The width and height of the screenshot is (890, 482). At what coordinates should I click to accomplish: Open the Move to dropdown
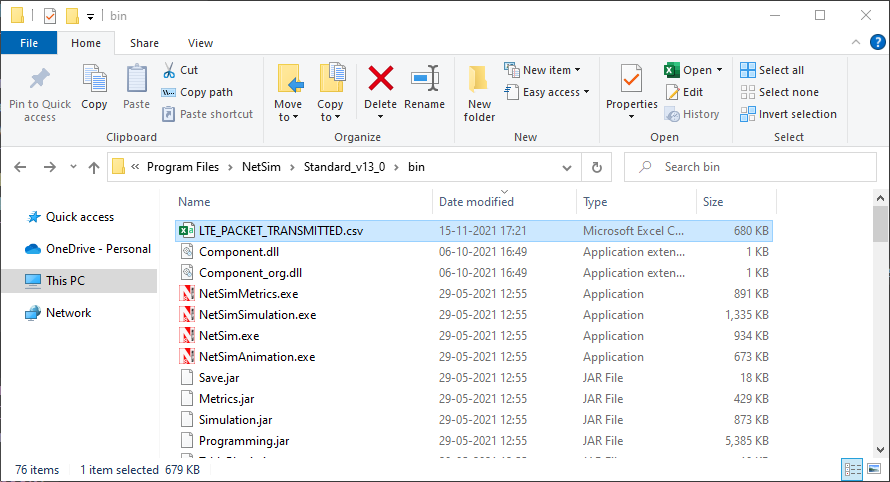click(288, 93)
